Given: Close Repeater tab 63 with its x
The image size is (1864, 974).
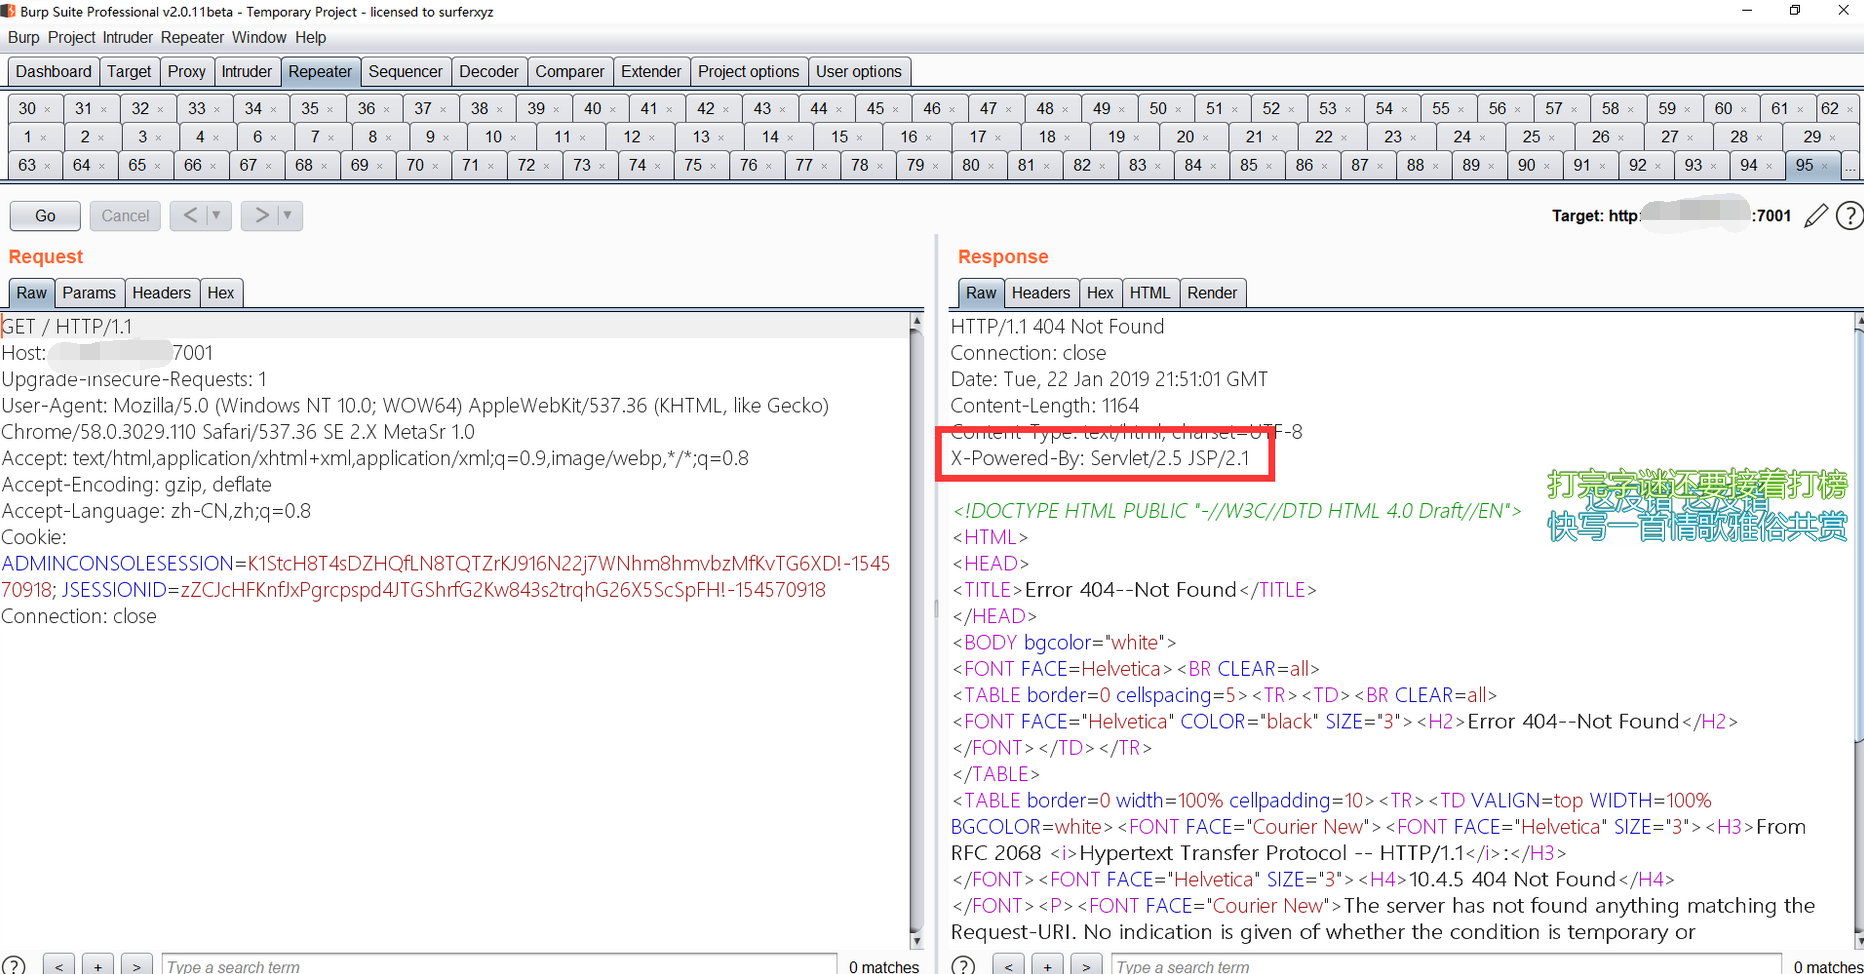Looking at the screenshot, I should click(x=47, y=166).
